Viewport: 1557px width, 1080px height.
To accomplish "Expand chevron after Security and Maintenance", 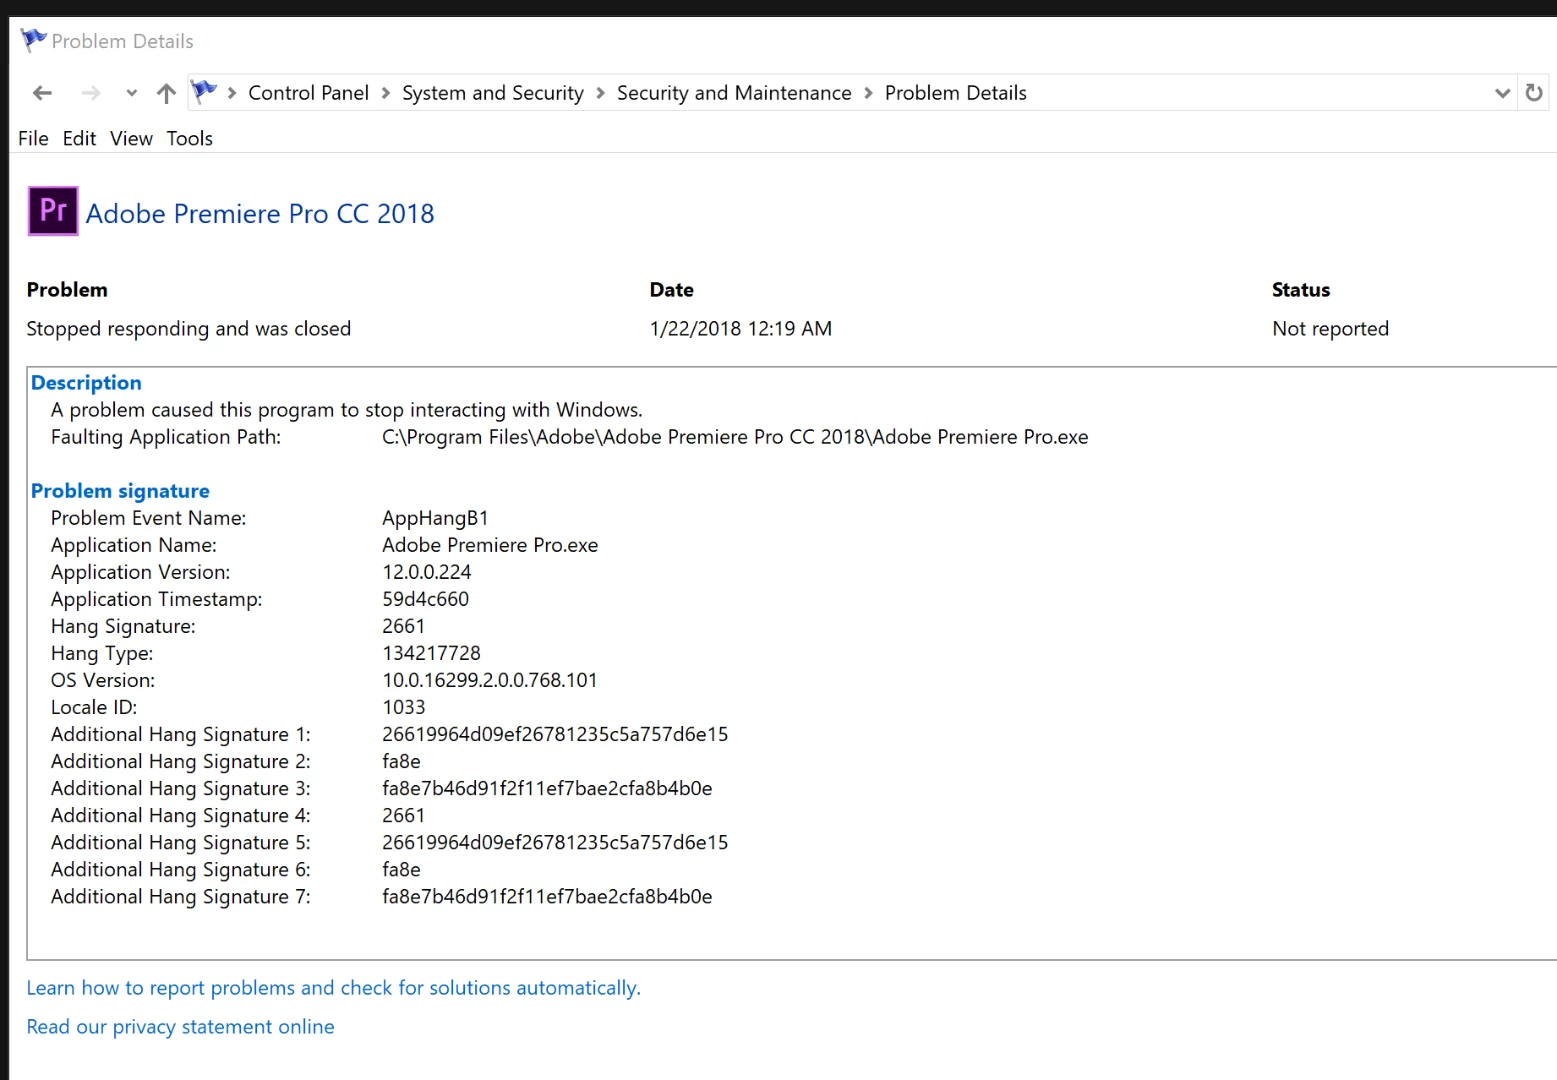I will pyautogui.click(x=868, y=93).
